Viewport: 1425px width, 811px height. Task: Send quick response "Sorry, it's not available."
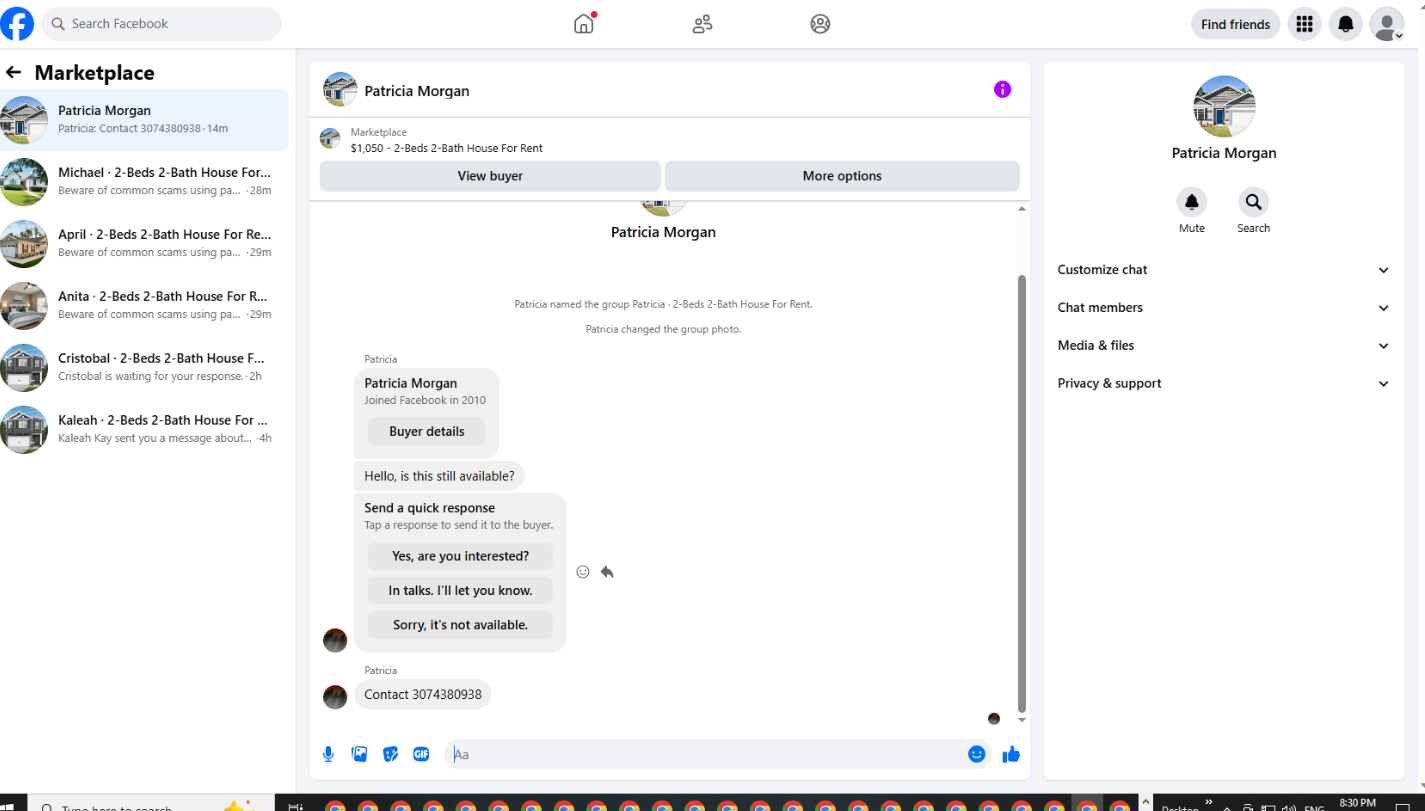point(461,625)
